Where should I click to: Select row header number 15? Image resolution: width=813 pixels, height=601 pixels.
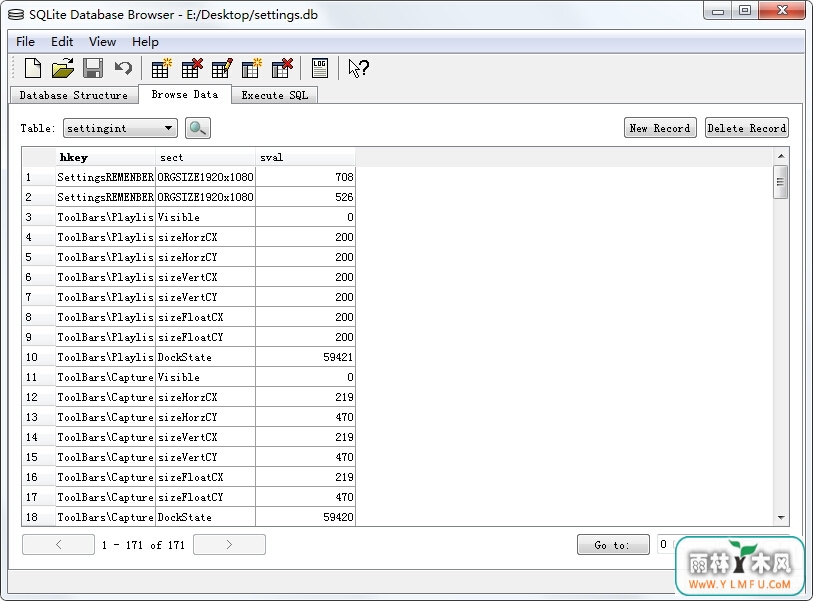pos(39,457)
